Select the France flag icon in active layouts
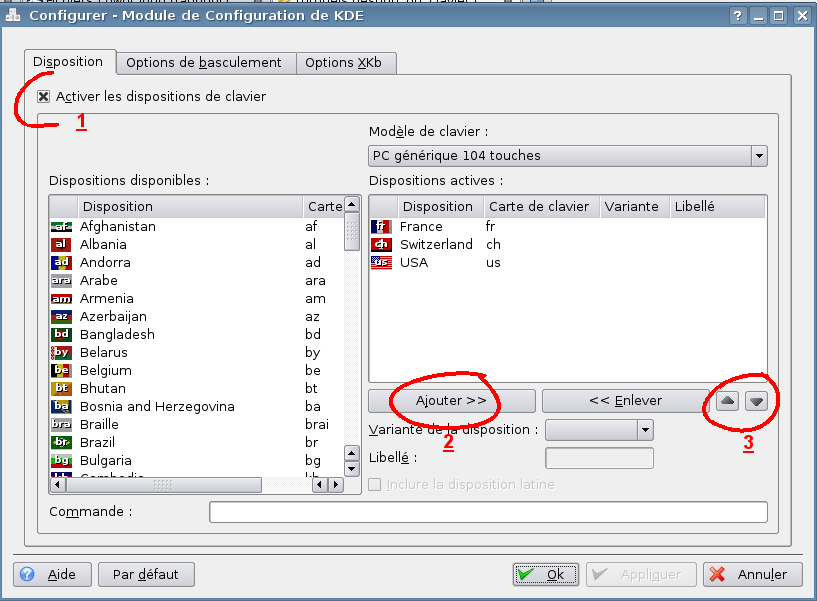817x601 pixels. point(381,227)
